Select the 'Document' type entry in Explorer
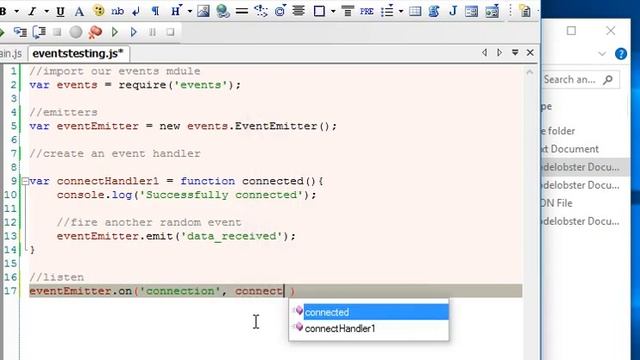Image resolution: width=640 pixels, height=360 pixels. point(571,149)
